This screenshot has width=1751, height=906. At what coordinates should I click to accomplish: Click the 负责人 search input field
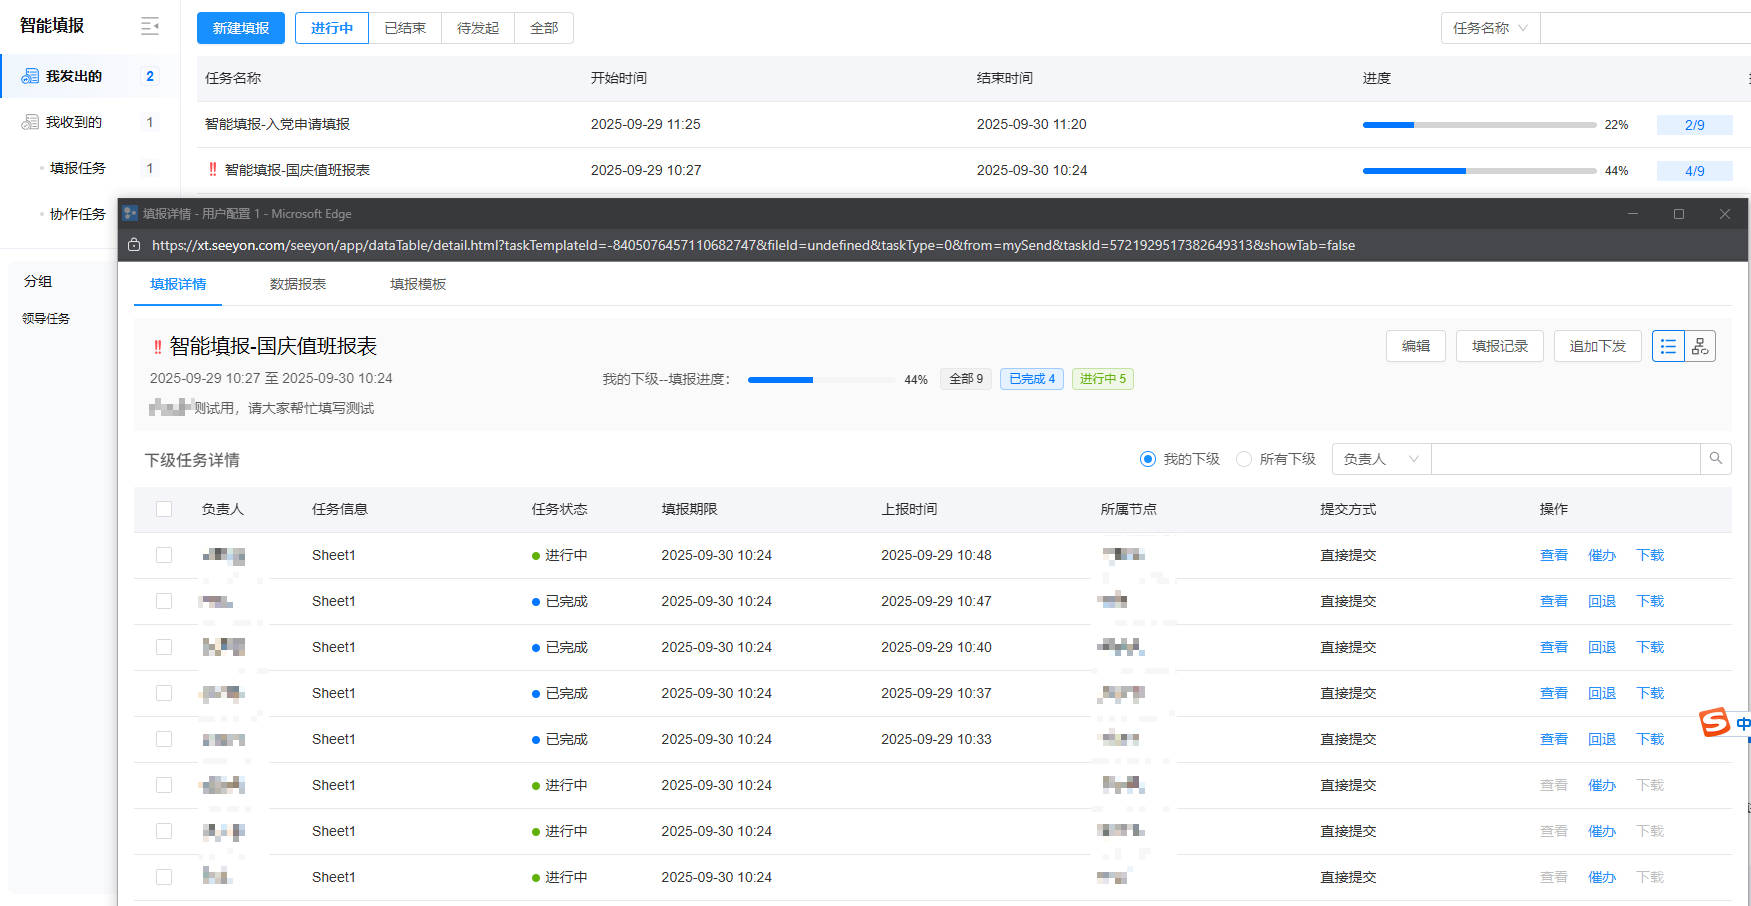1565,459
